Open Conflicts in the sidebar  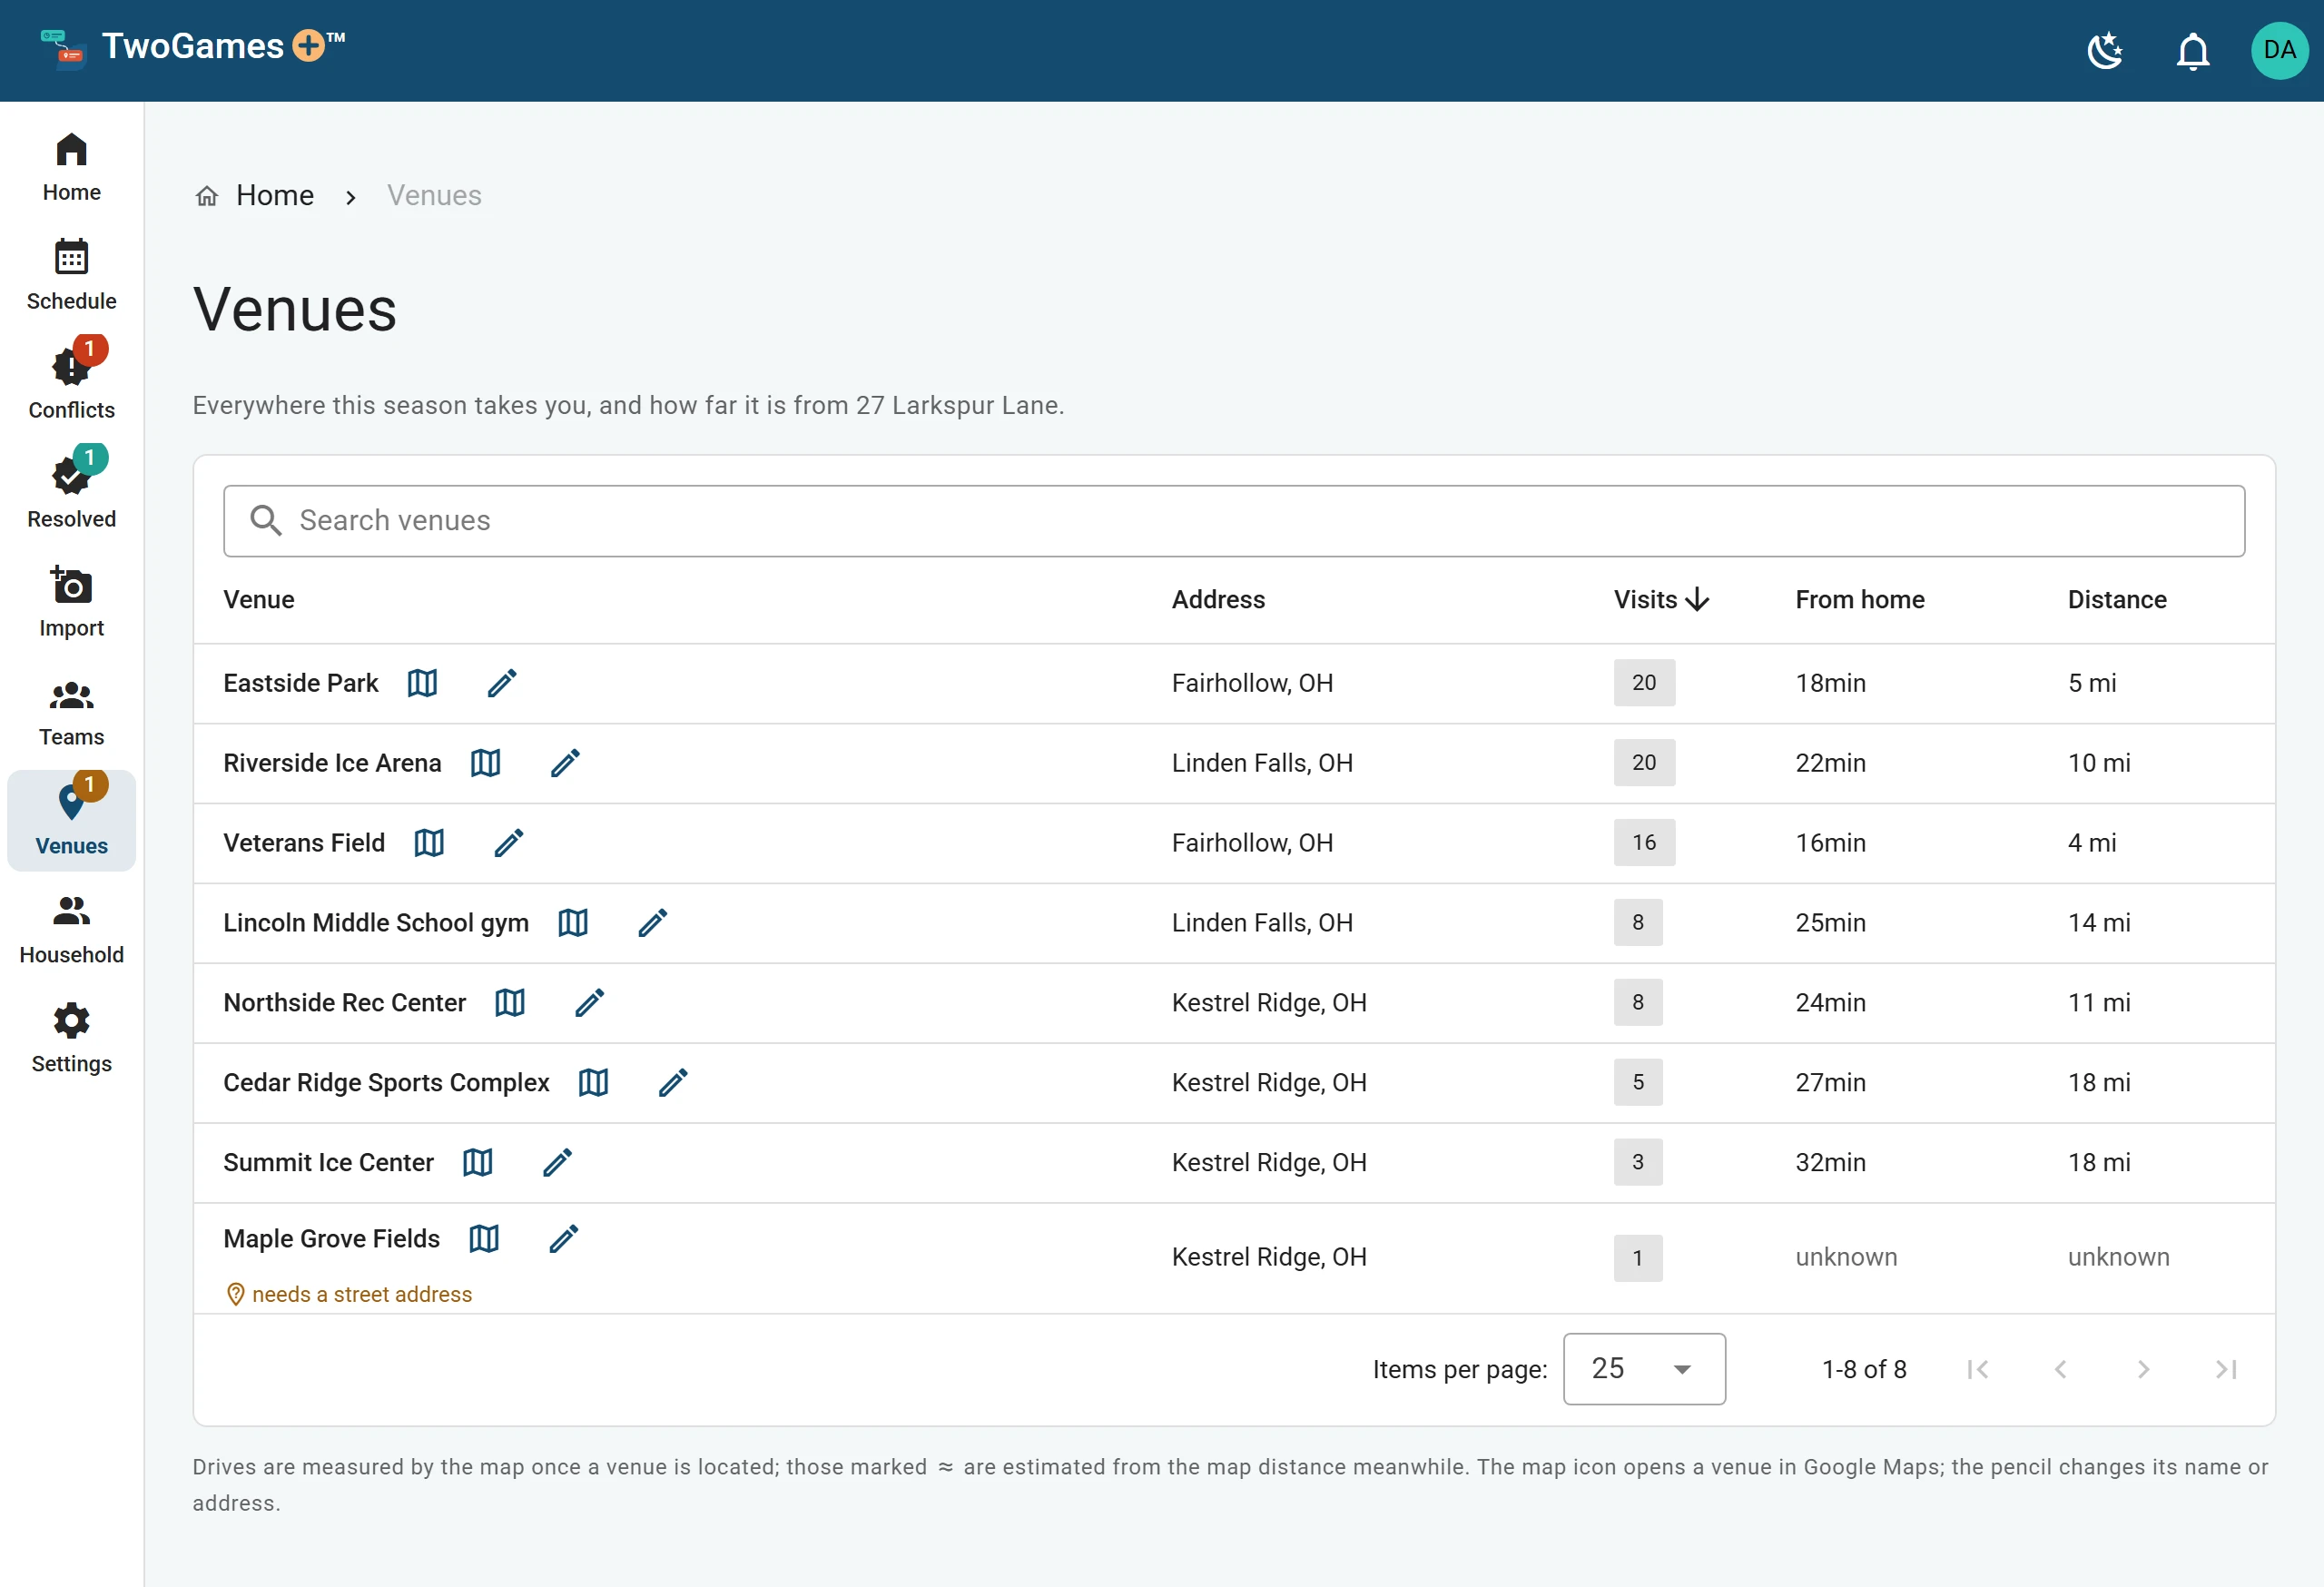[x=72, y=385]
